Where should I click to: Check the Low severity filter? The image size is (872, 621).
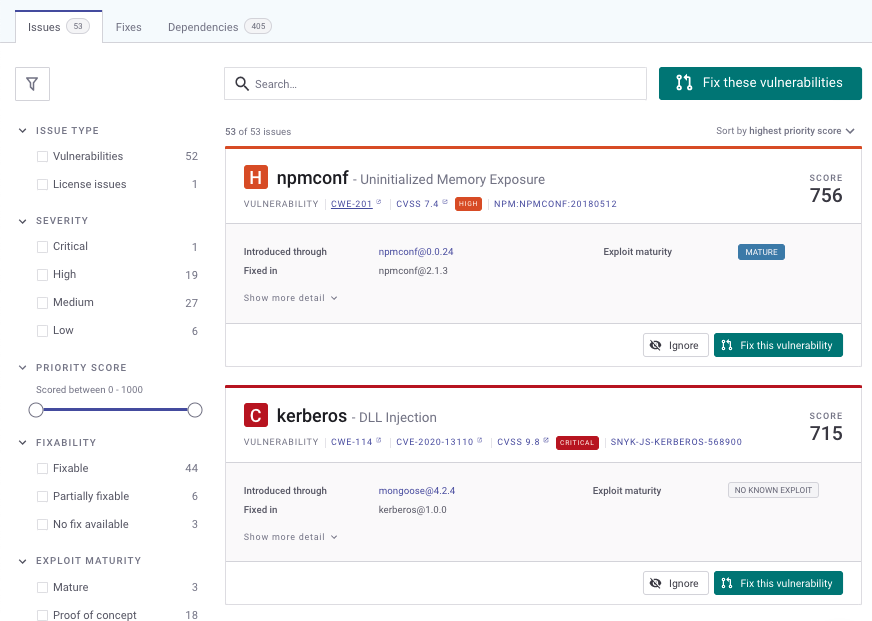42,331
